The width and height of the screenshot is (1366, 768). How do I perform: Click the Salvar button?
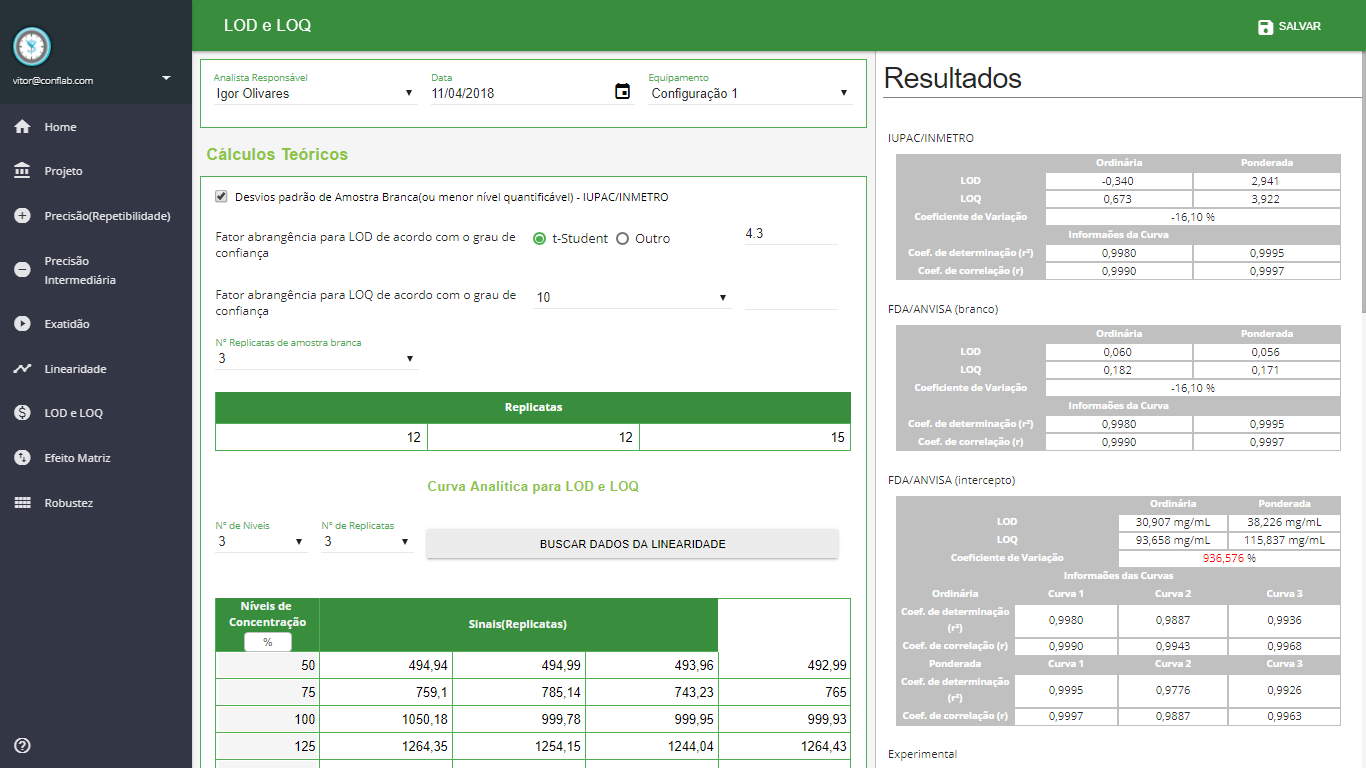[x=1289, y=27]
